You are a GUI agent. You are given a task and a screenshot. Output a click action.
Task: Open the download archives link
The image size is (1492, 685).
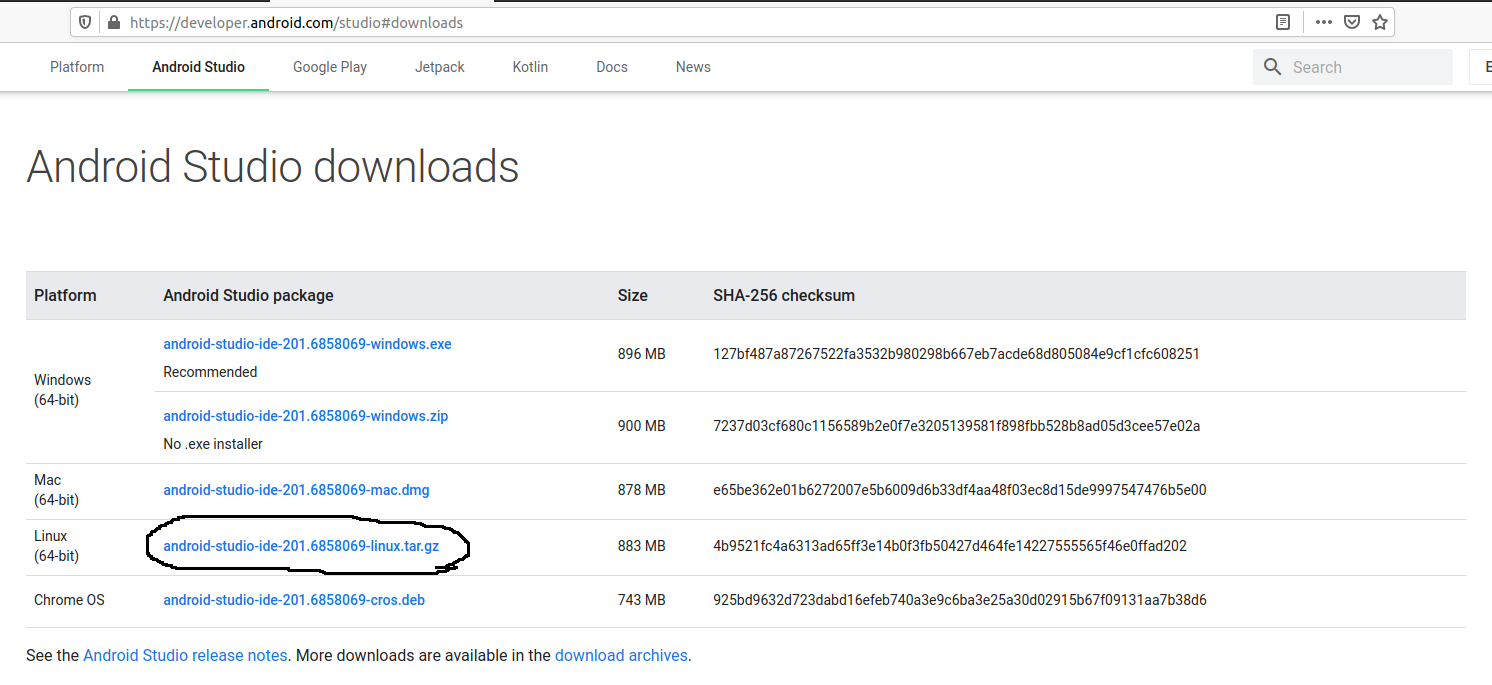click(621, 656)
